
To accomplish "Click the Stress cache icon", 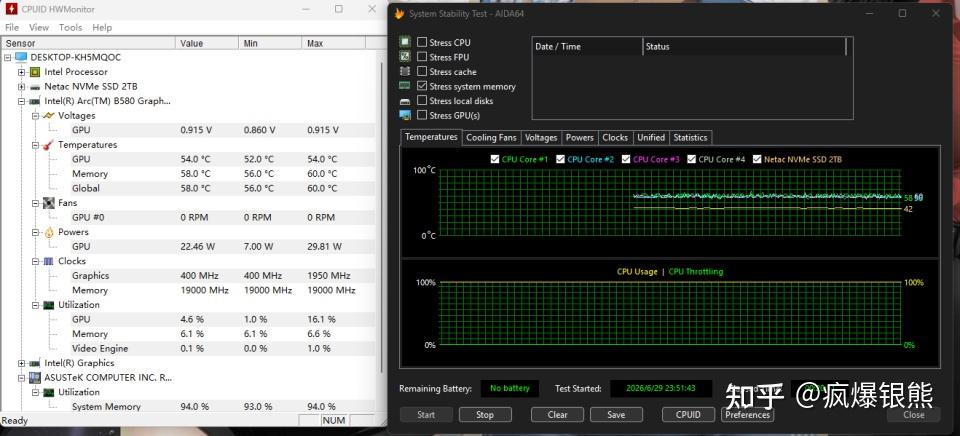I will point(405,71).
